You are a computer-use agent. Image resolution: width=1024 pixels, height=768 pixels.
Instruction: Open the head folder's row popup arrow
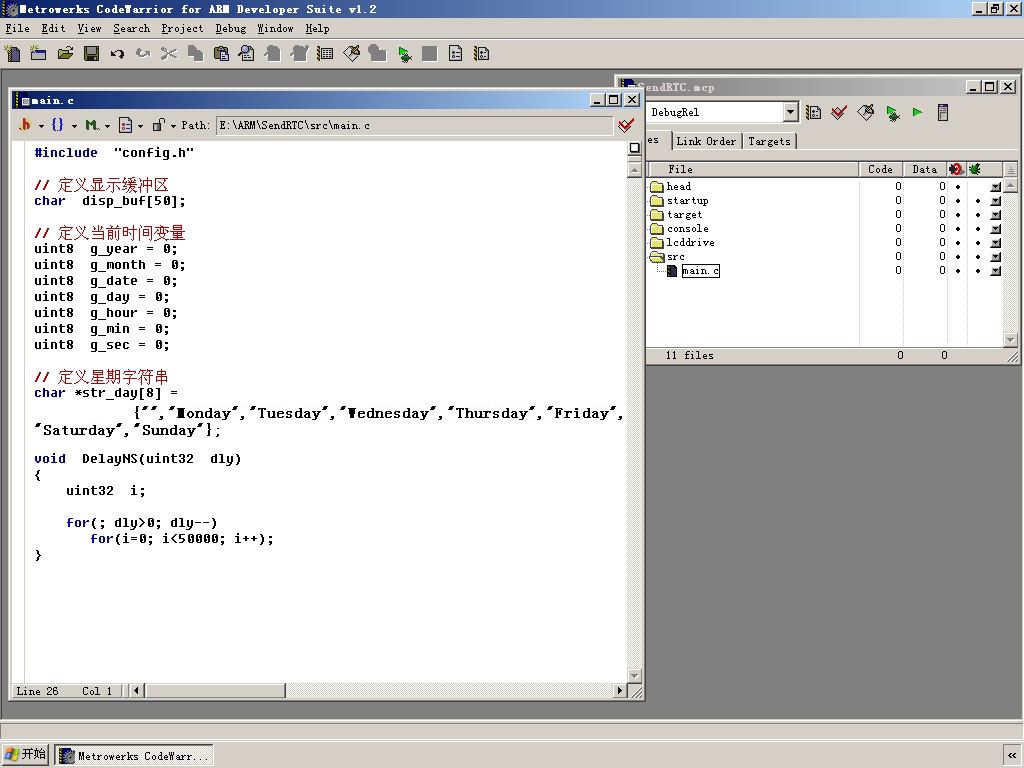coord(995,187)
